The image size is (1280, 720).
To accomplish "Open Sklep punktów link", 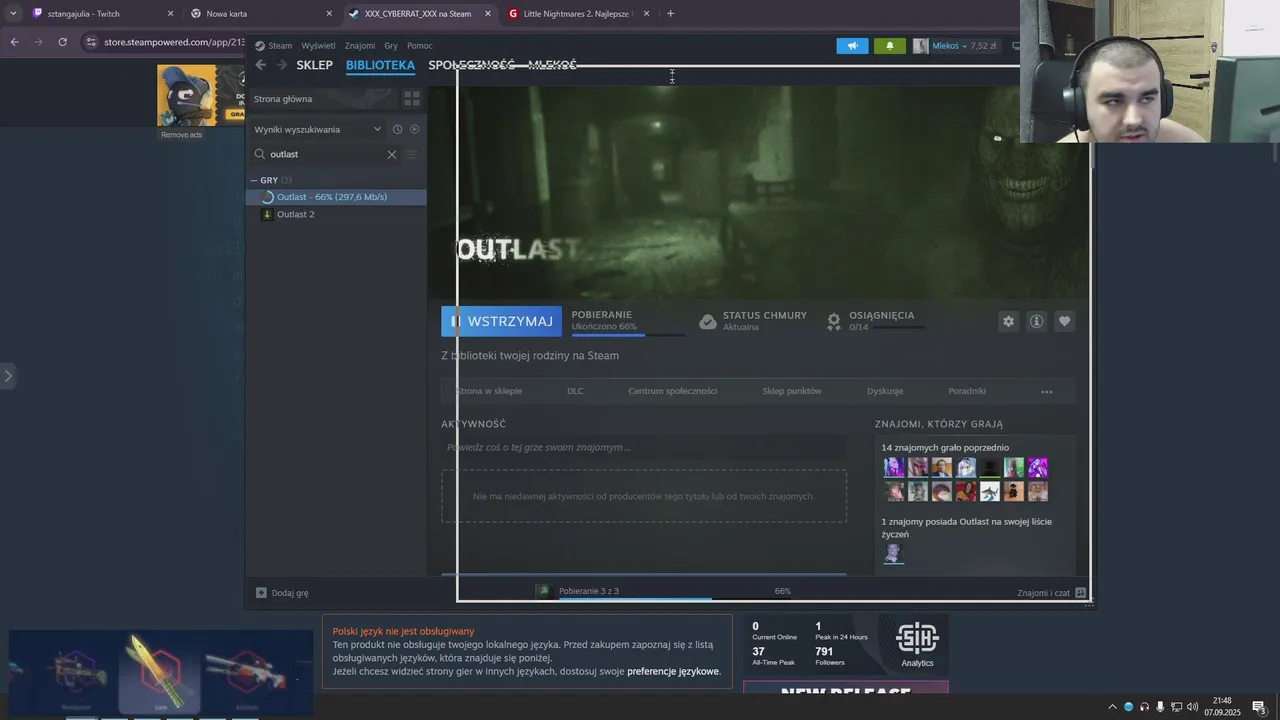I will (792, 391).
